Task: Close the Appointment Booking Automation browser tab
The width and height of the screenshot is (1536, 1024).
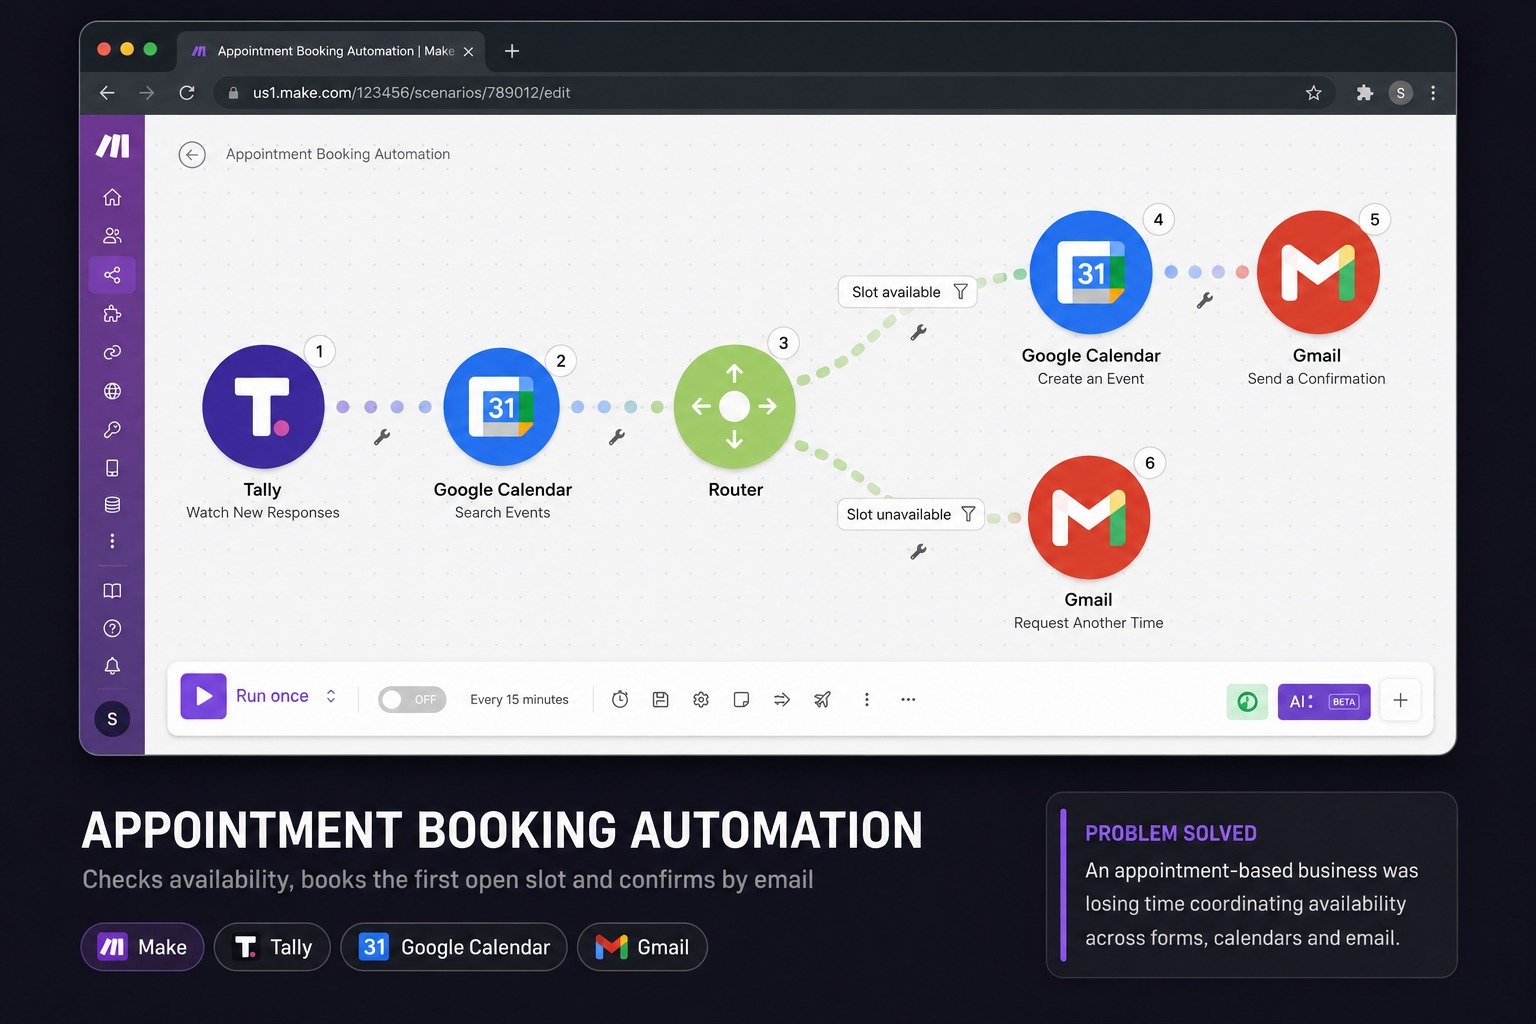Action: tap(468, 51)
